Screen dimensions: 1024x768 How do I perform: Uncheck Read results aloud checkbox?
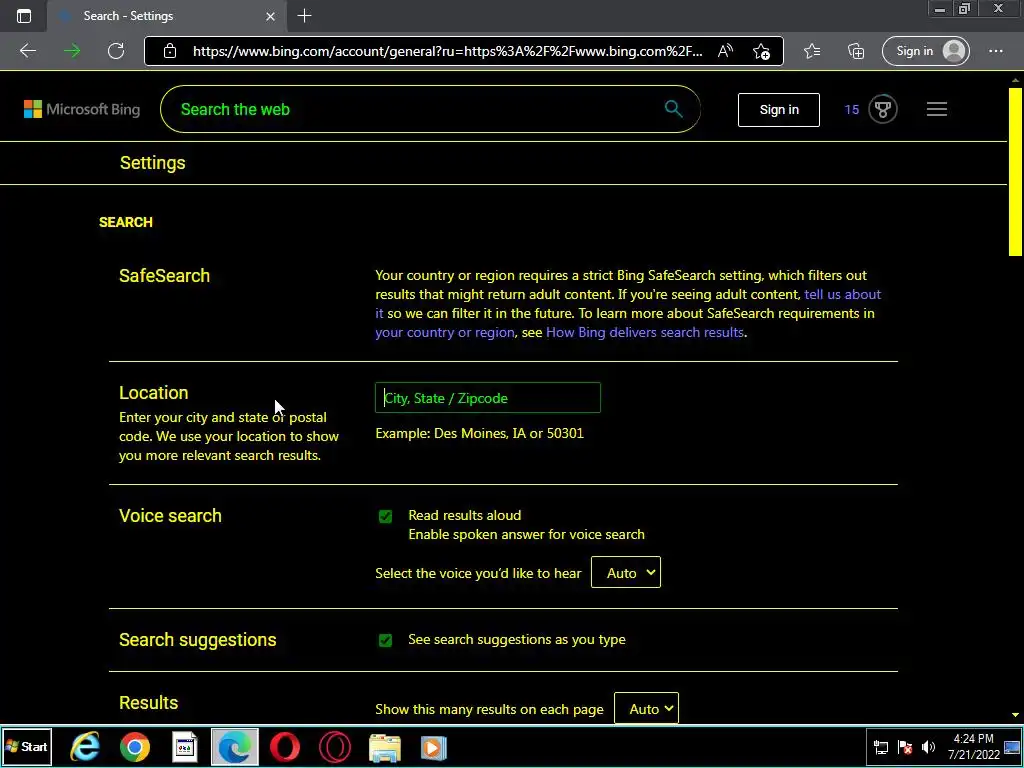tap(385, 517)
